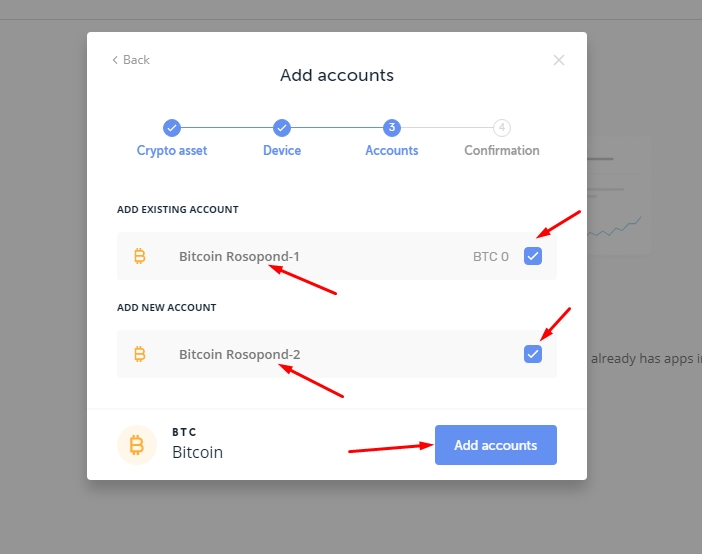Screen dimensions: 702x554
Task: Select the Confirmation step label
Action: (502, 150)
